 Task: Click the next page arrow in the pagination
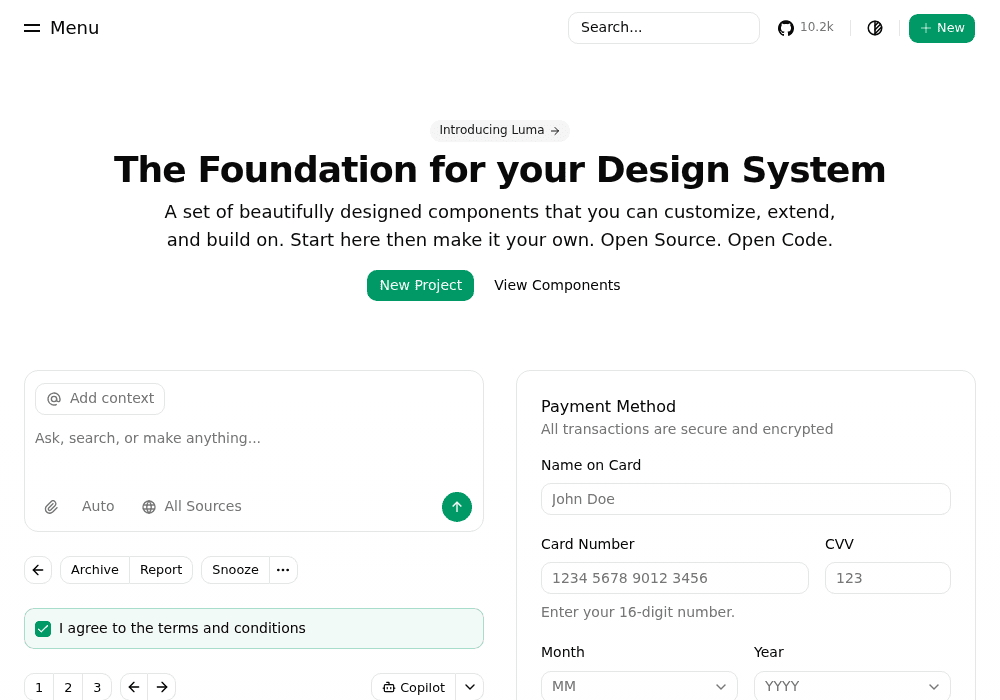click(x=162, y=687)
